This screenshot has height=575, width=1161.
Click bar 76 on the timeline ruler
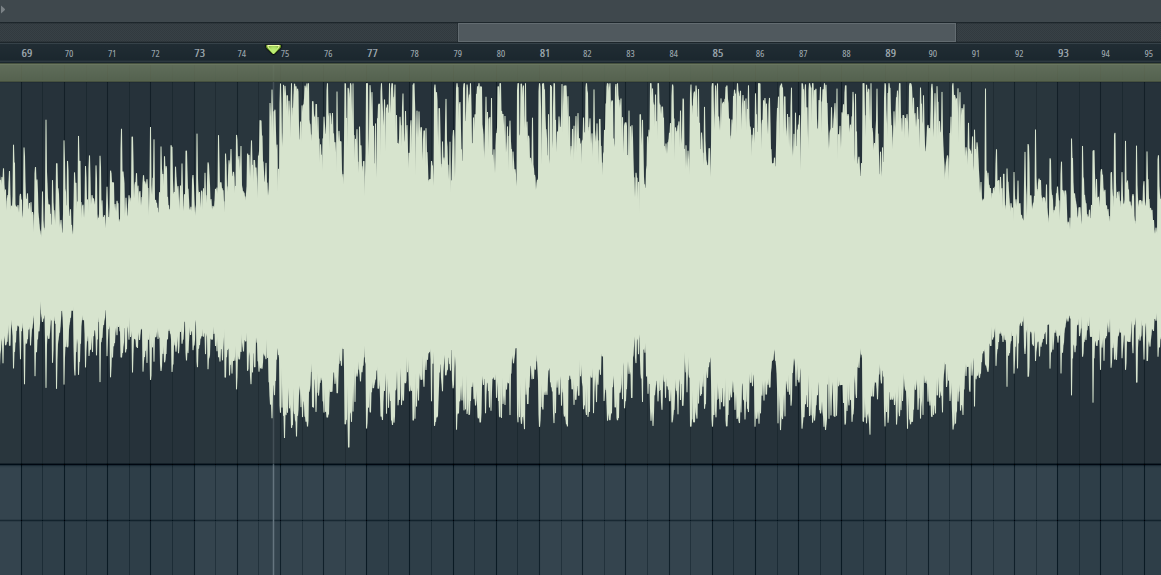328,54
